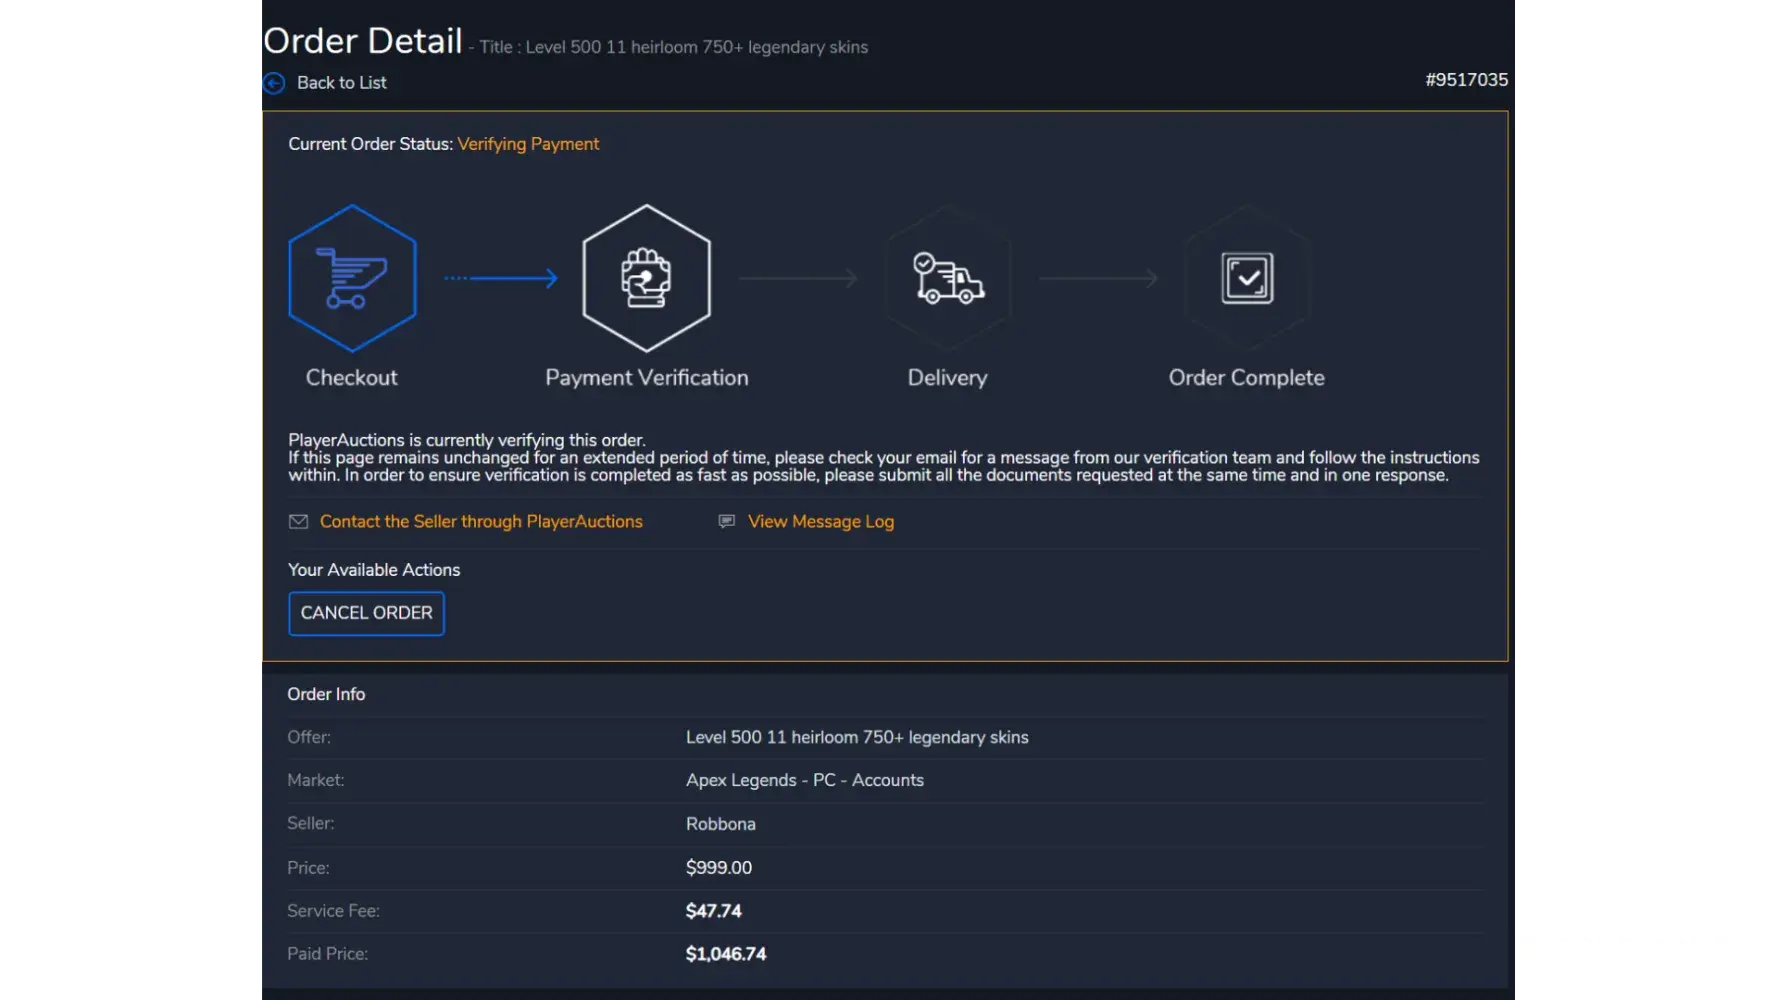Click the Verifying Payment status text
The image size is (1778, 1000).
[528, 144]
